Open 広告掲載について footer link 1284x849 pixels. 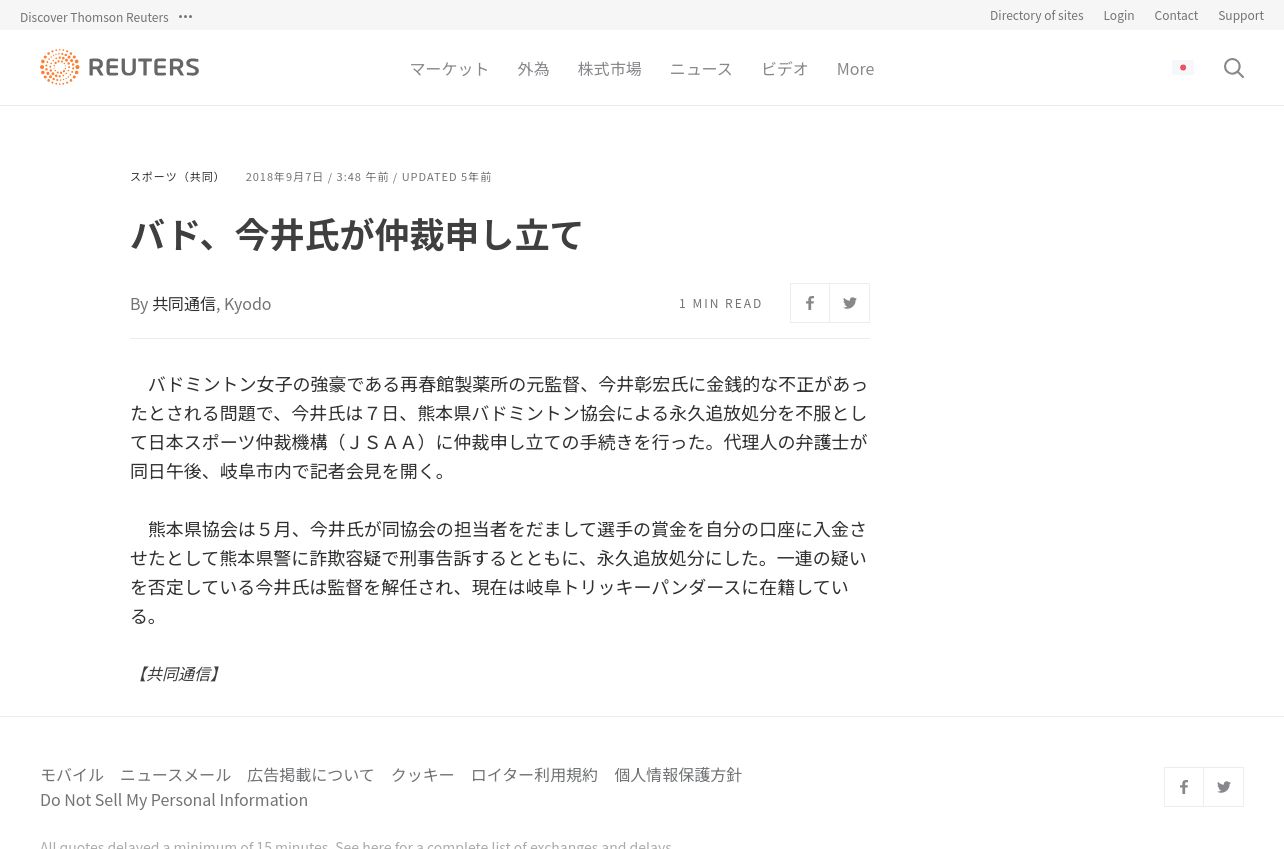click(311, 774)
